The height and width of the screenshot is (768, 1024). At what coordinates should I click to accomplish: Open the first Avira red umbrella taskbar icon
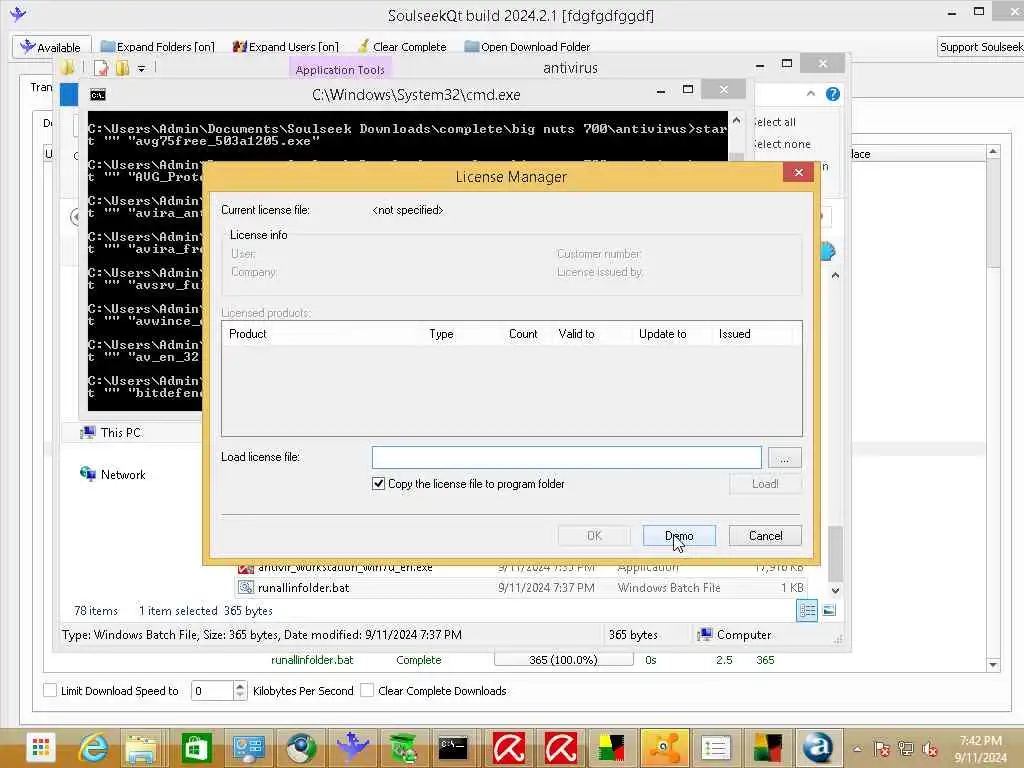tap(509, 748)
